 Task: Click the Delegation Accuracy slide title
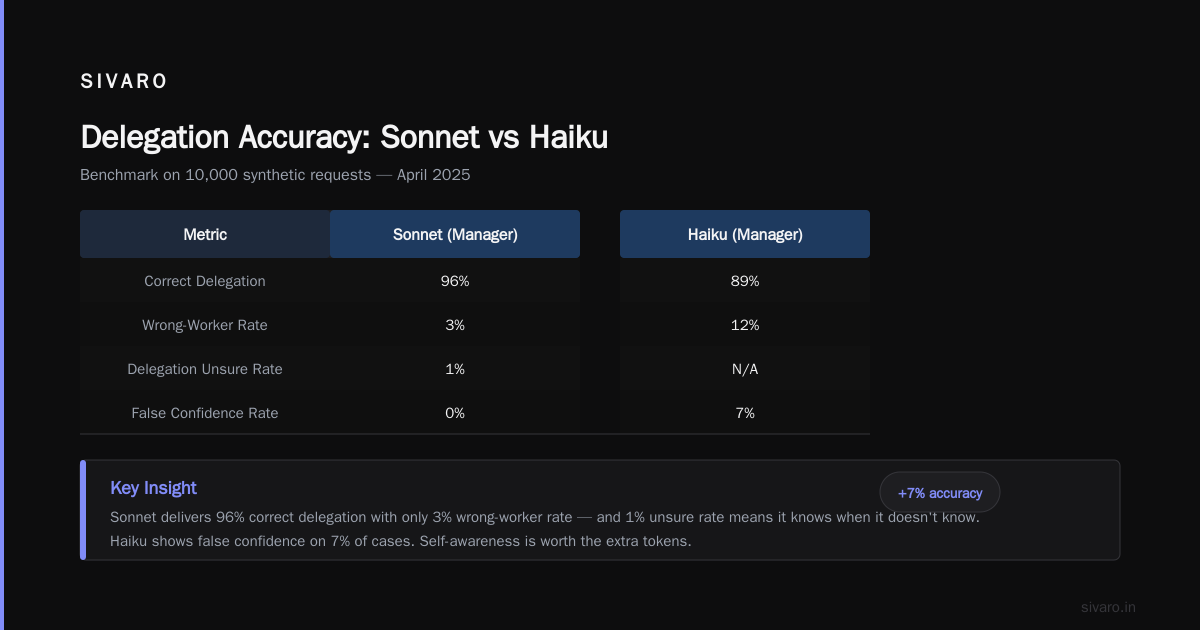click(344, 137)
